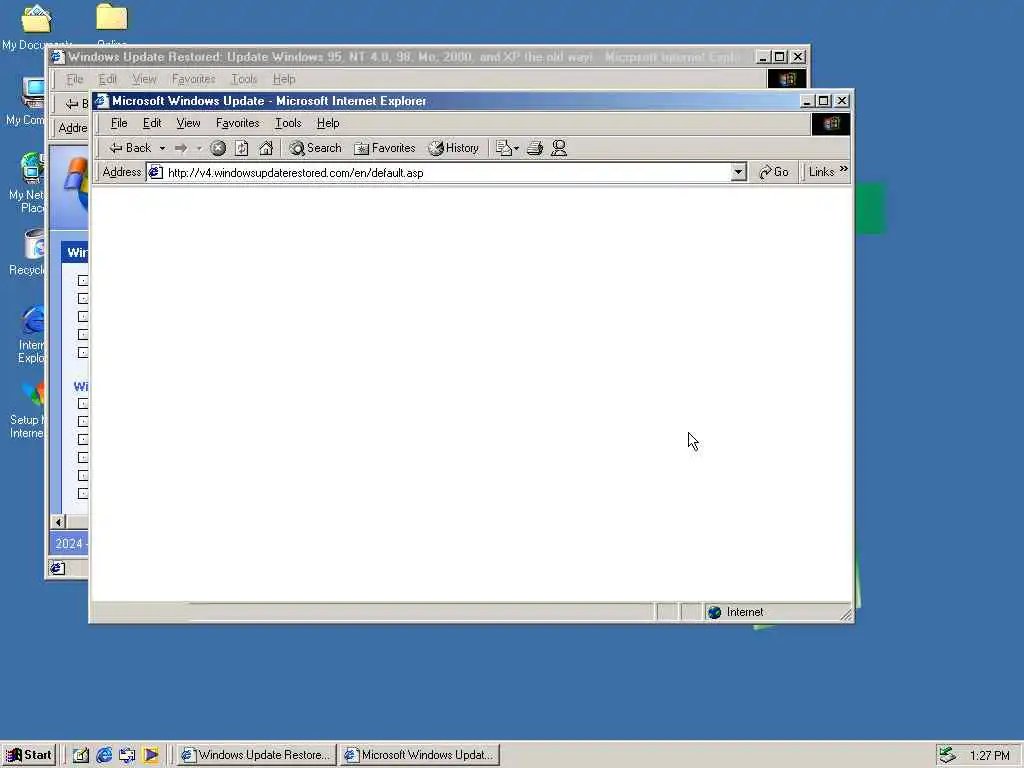
Task: Print the page using the printer icon
Action: pos(535,148)
